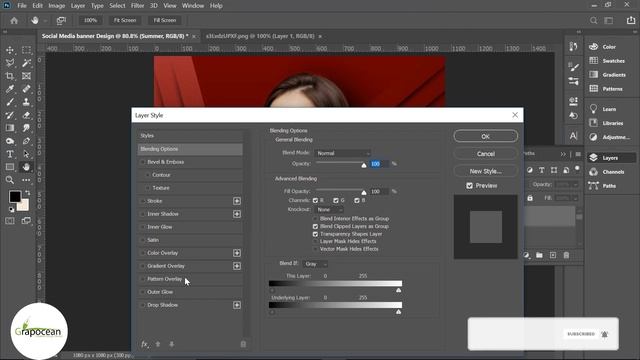
Task: Select the Brush tool
Action: coord(10,102)
